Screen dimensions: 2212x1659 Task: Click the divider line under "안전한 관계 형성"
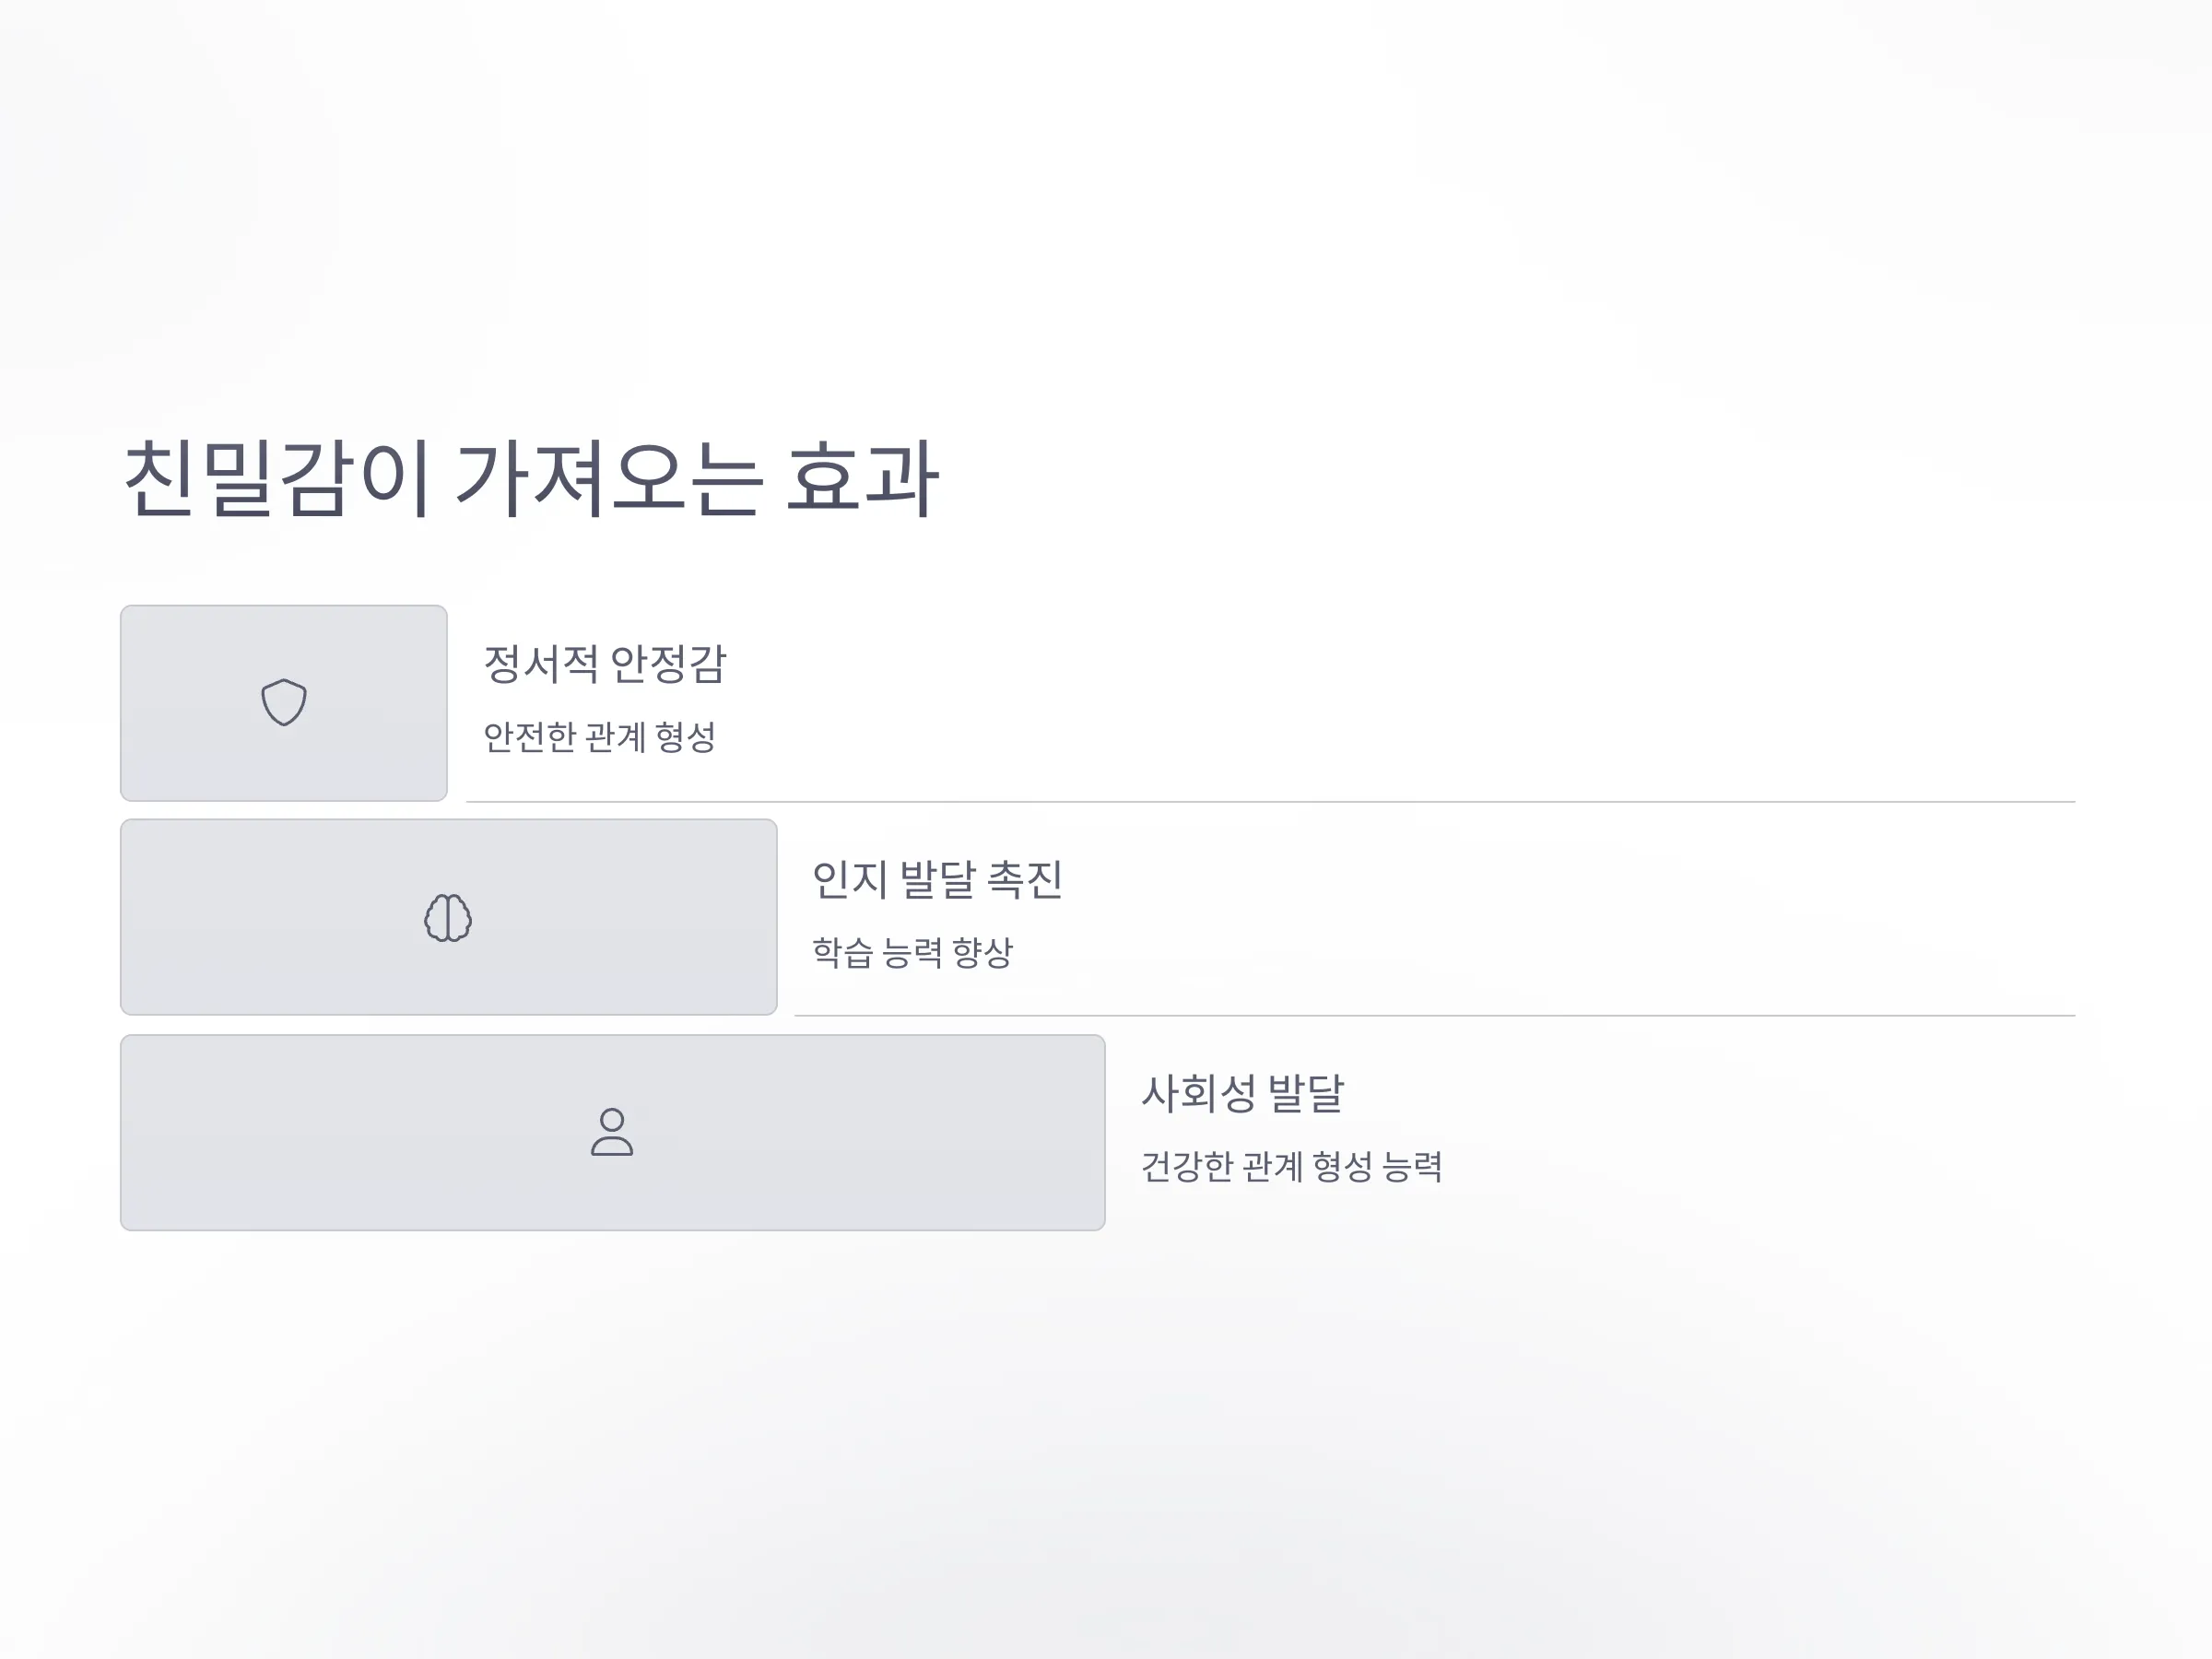click(1271, 802)
